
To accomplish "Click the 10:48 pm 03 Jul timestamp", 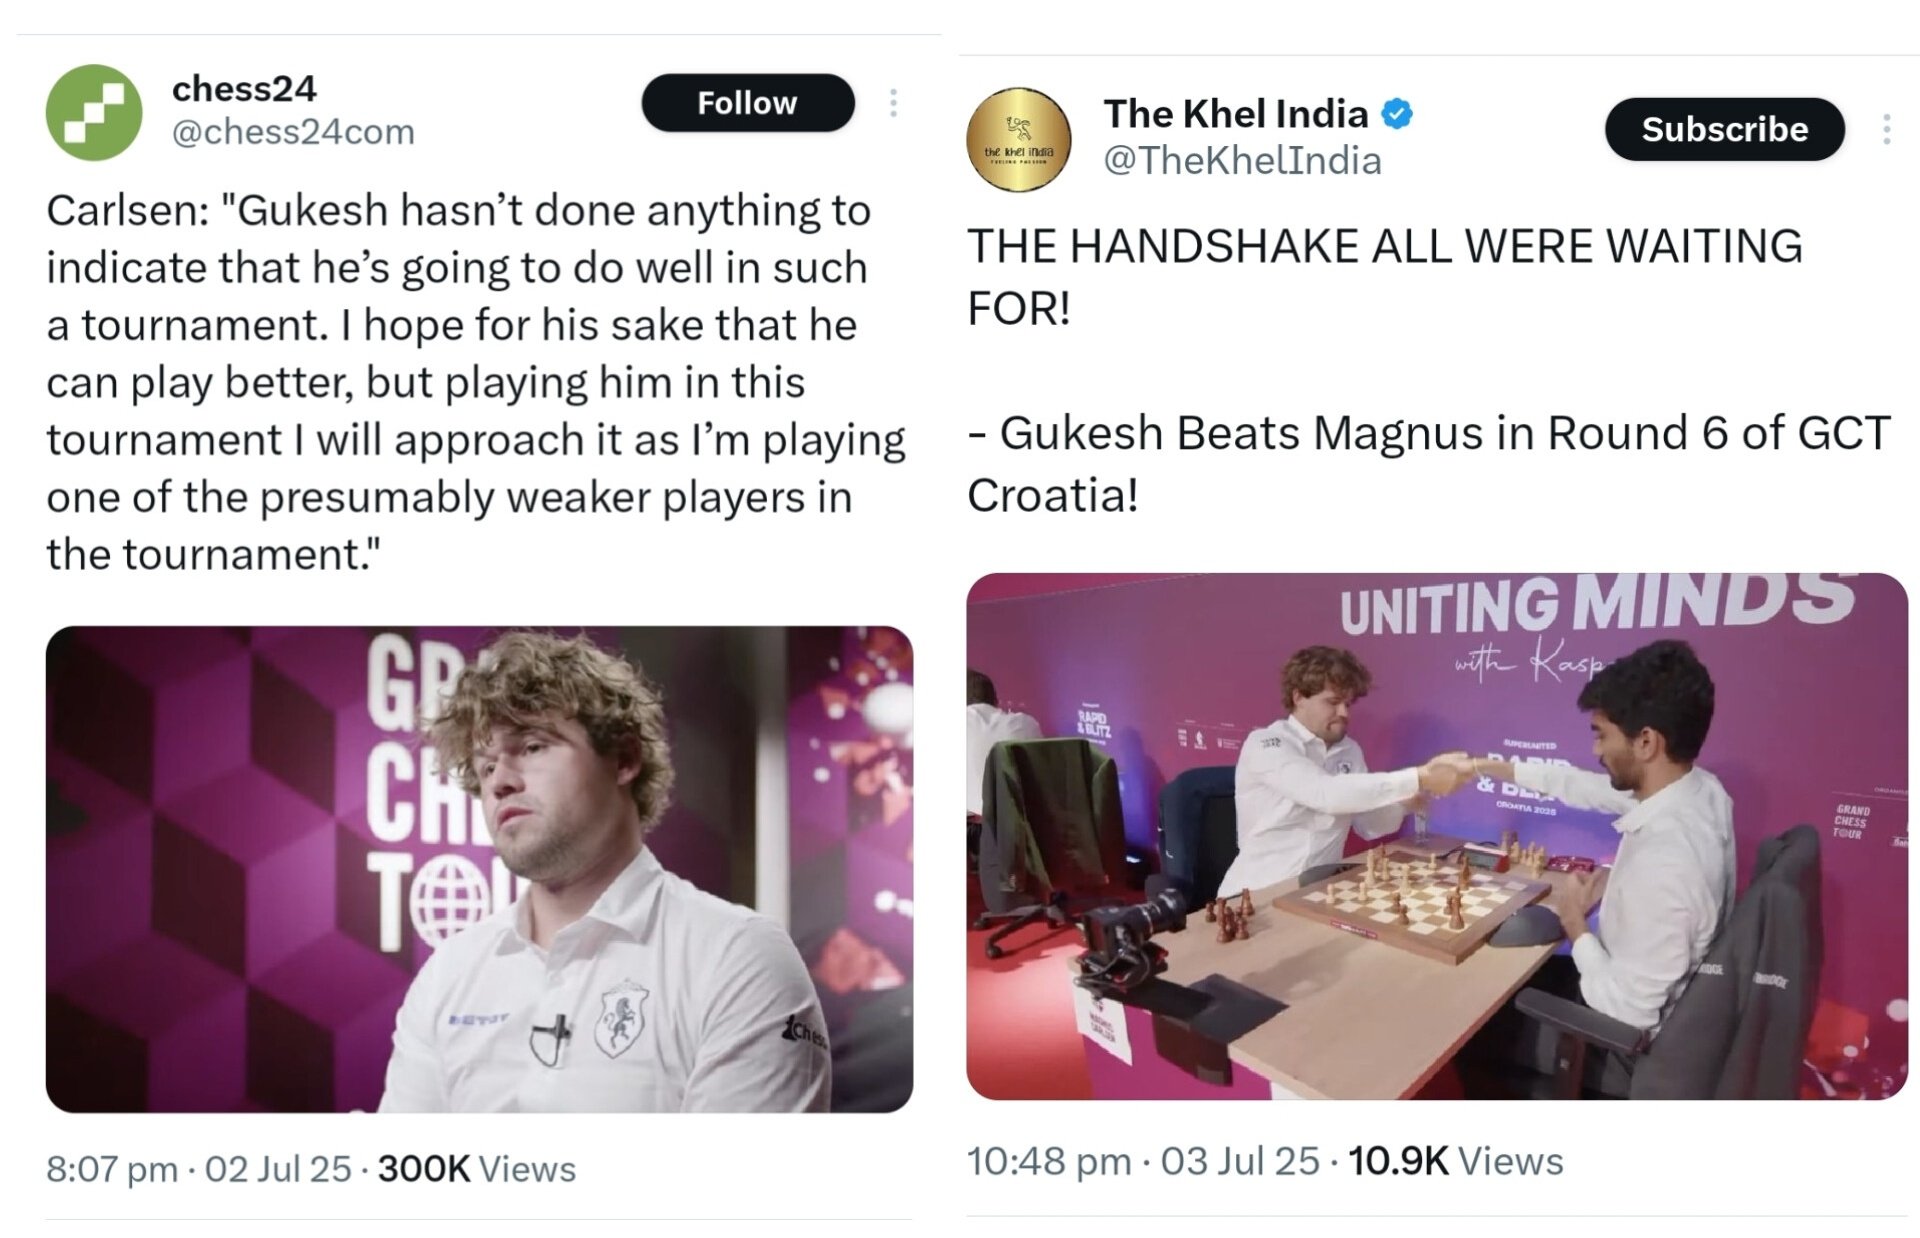I will [1143, 1161].
